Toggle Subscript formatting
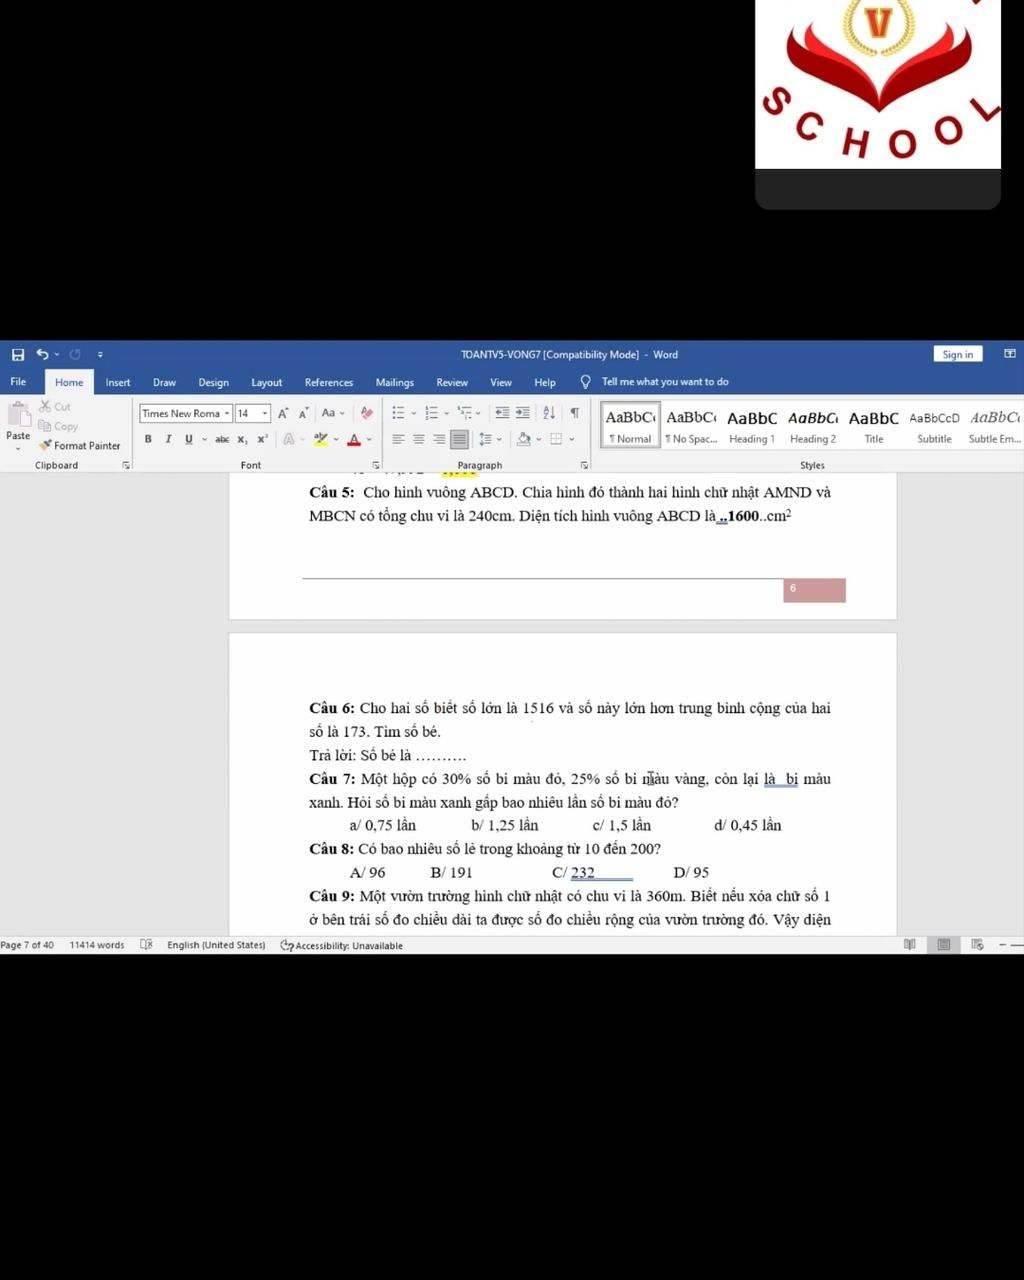The height and width of the screenshot is (1280, 1024). [x=242, y=439]
